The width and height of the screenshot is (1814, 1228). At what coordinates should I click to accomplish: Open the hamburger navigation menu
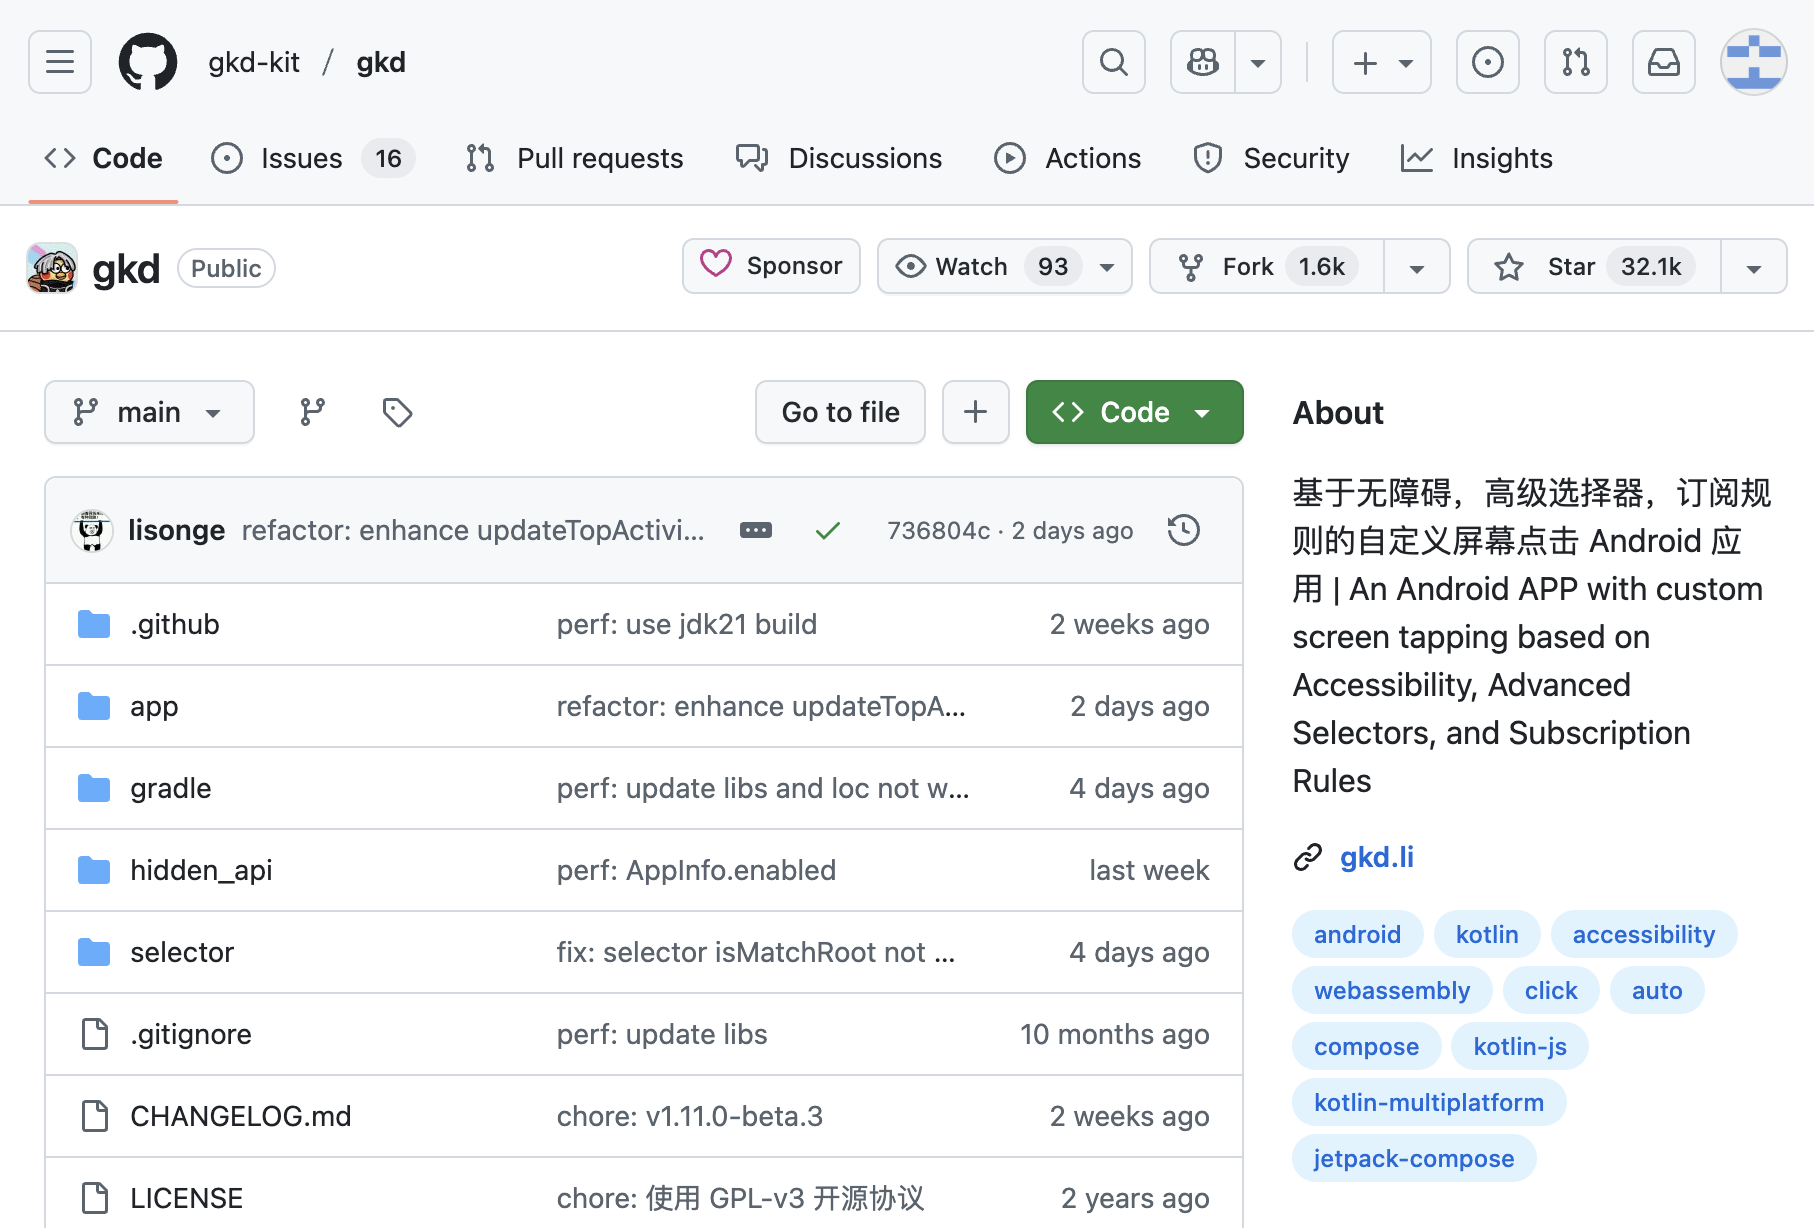point(60,62)
